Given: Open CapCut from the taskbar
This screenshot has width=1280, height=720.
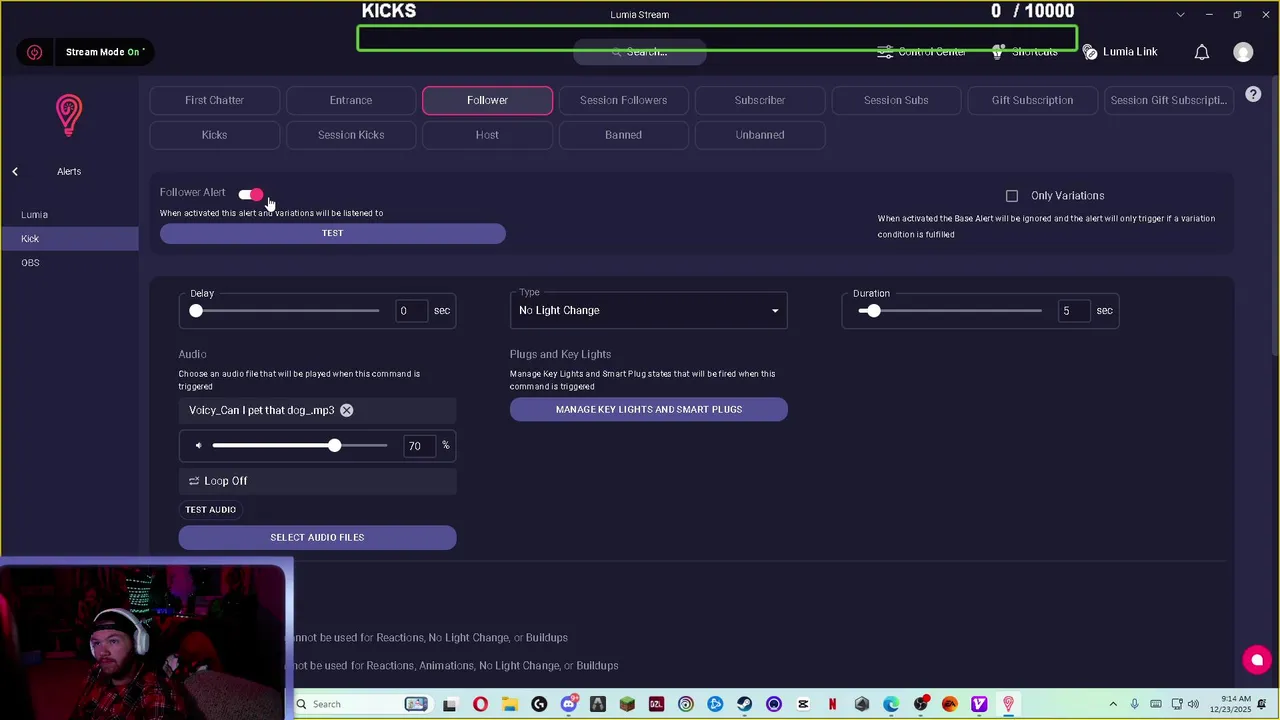Looking at the screenshot, I should [803, 704].
